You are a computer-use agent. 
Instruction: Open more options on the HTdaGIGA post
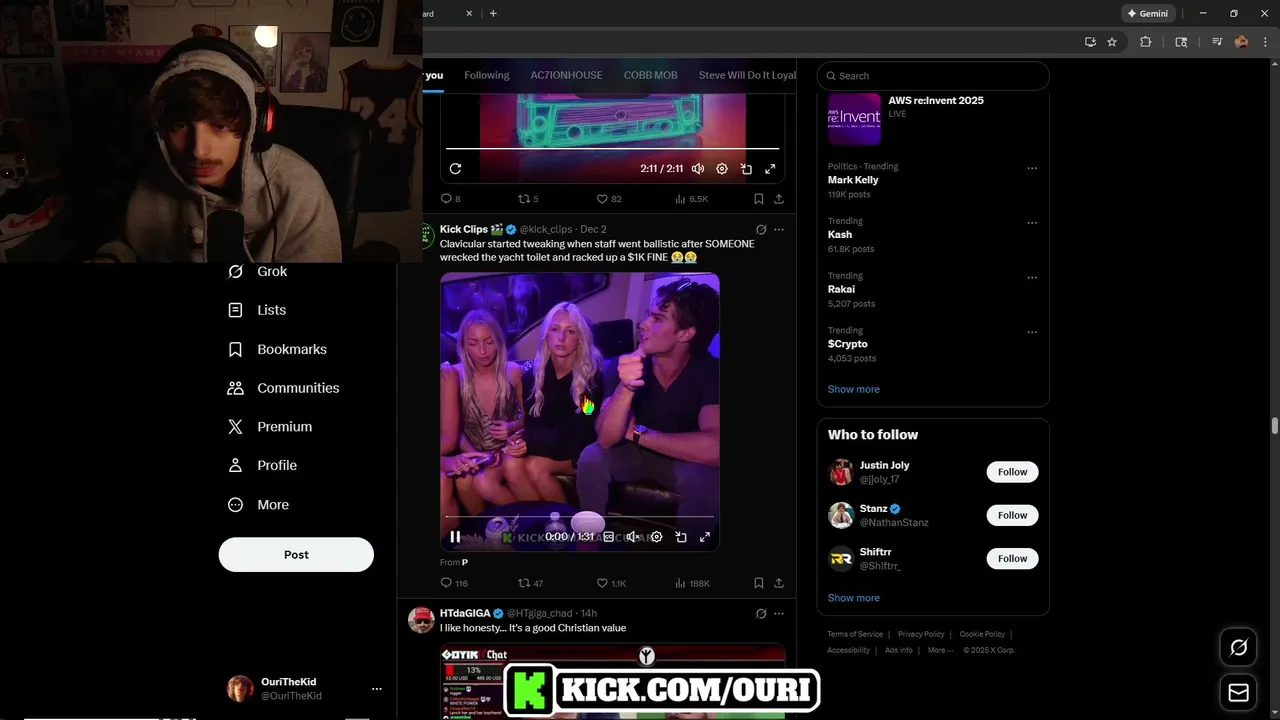[x=779, y=613]
